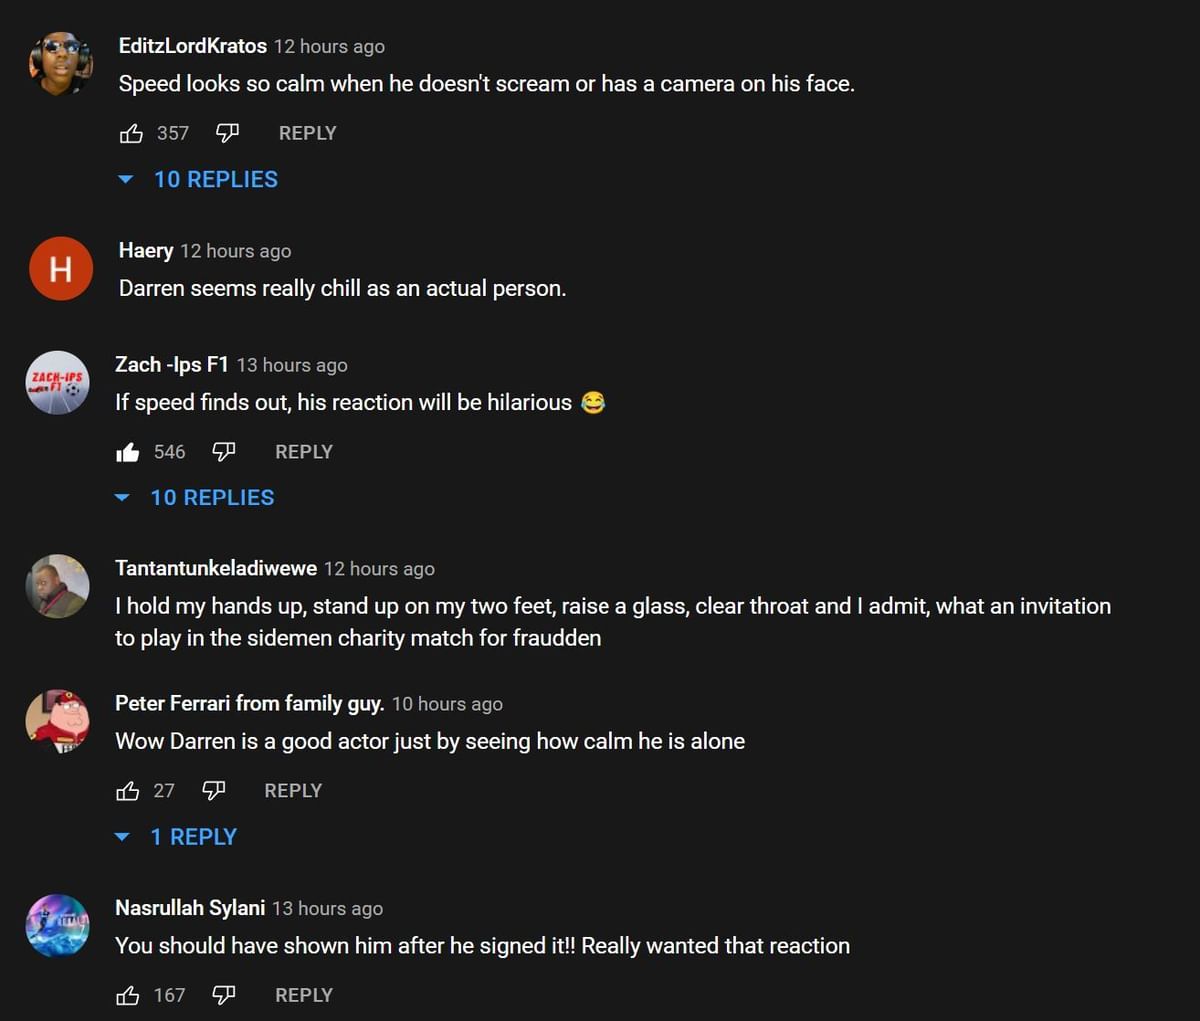Open the timestamp of Haery's comment
This screenshot has width=1200, height=1021.
(236, 250)
